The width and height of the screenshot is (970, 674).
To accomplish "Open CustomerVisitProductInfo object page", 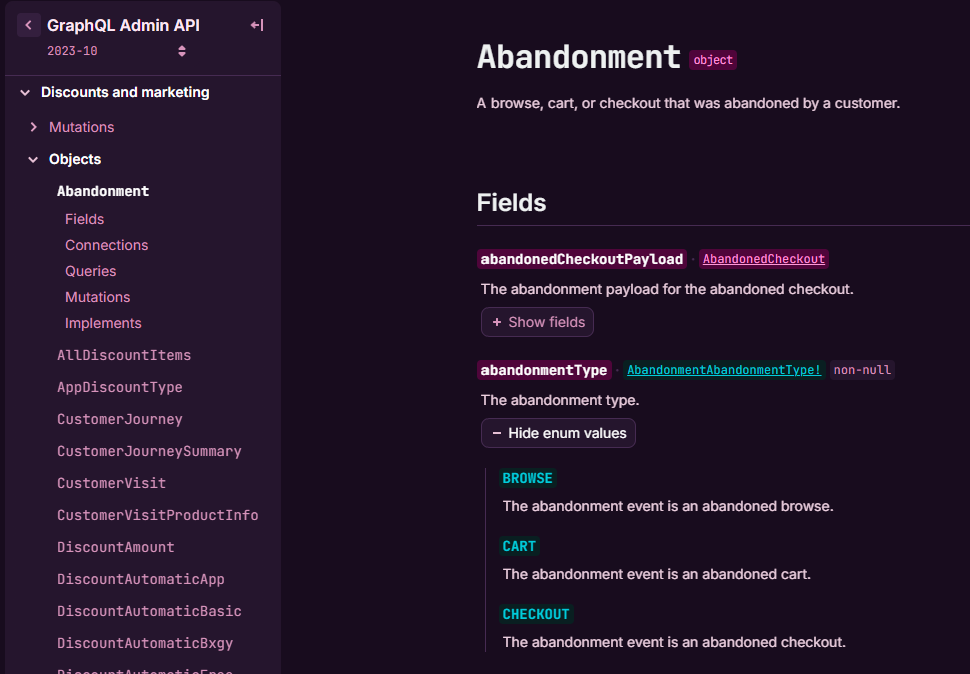I will pos(157,515).
